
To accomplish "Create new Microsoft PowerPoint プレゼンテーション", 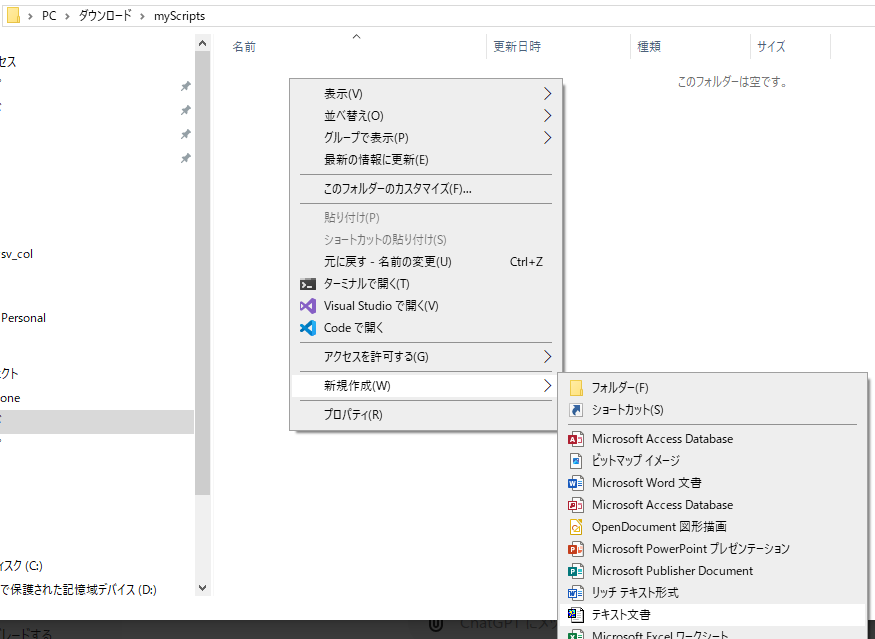I will click(x=713, y=549).
